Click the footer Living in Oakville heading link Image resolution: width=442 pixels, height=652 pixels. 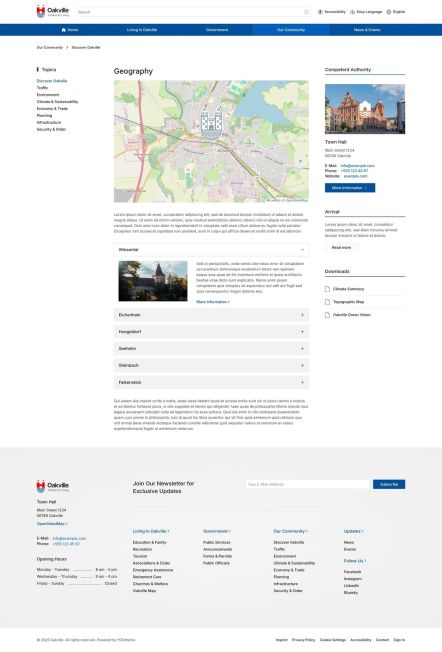(x=151, y=531)
